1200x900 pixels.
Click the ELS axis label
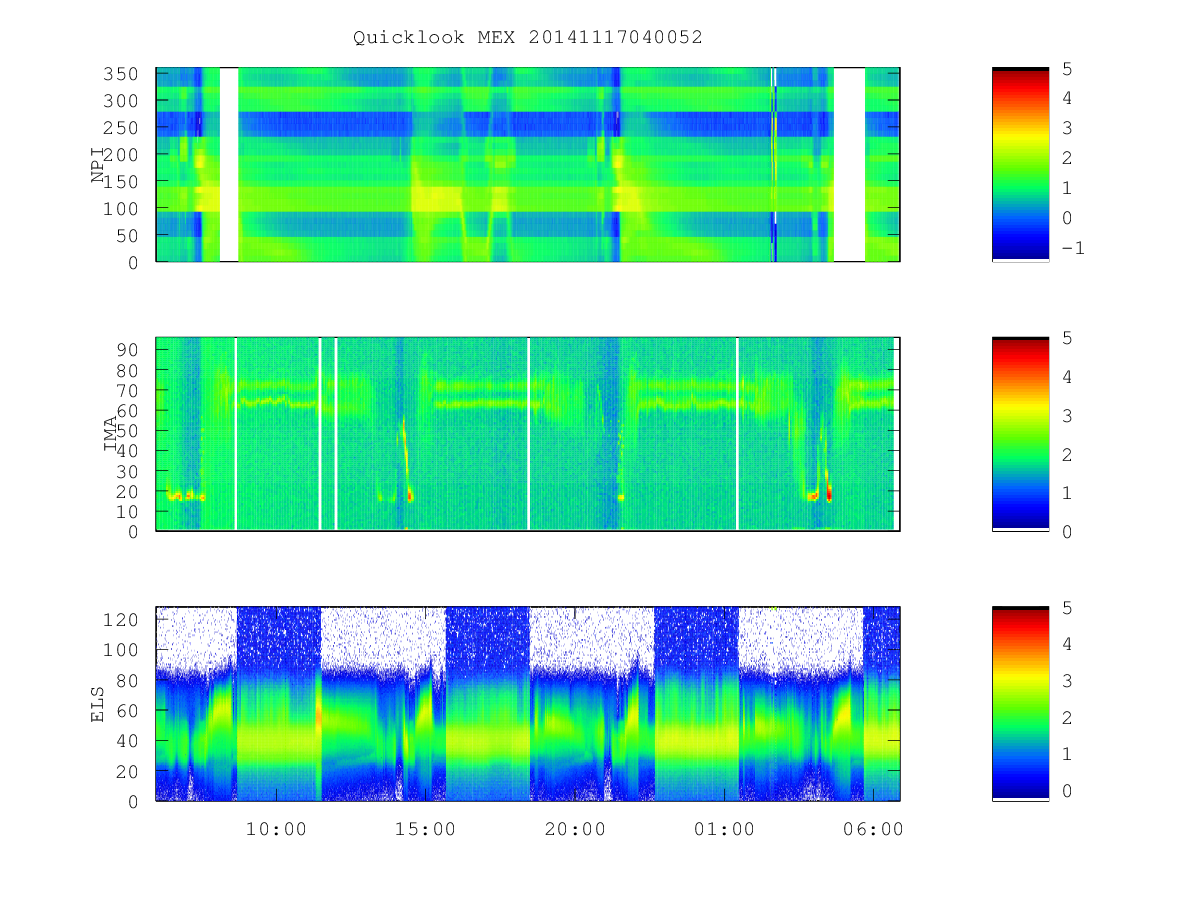pos(98,703)
